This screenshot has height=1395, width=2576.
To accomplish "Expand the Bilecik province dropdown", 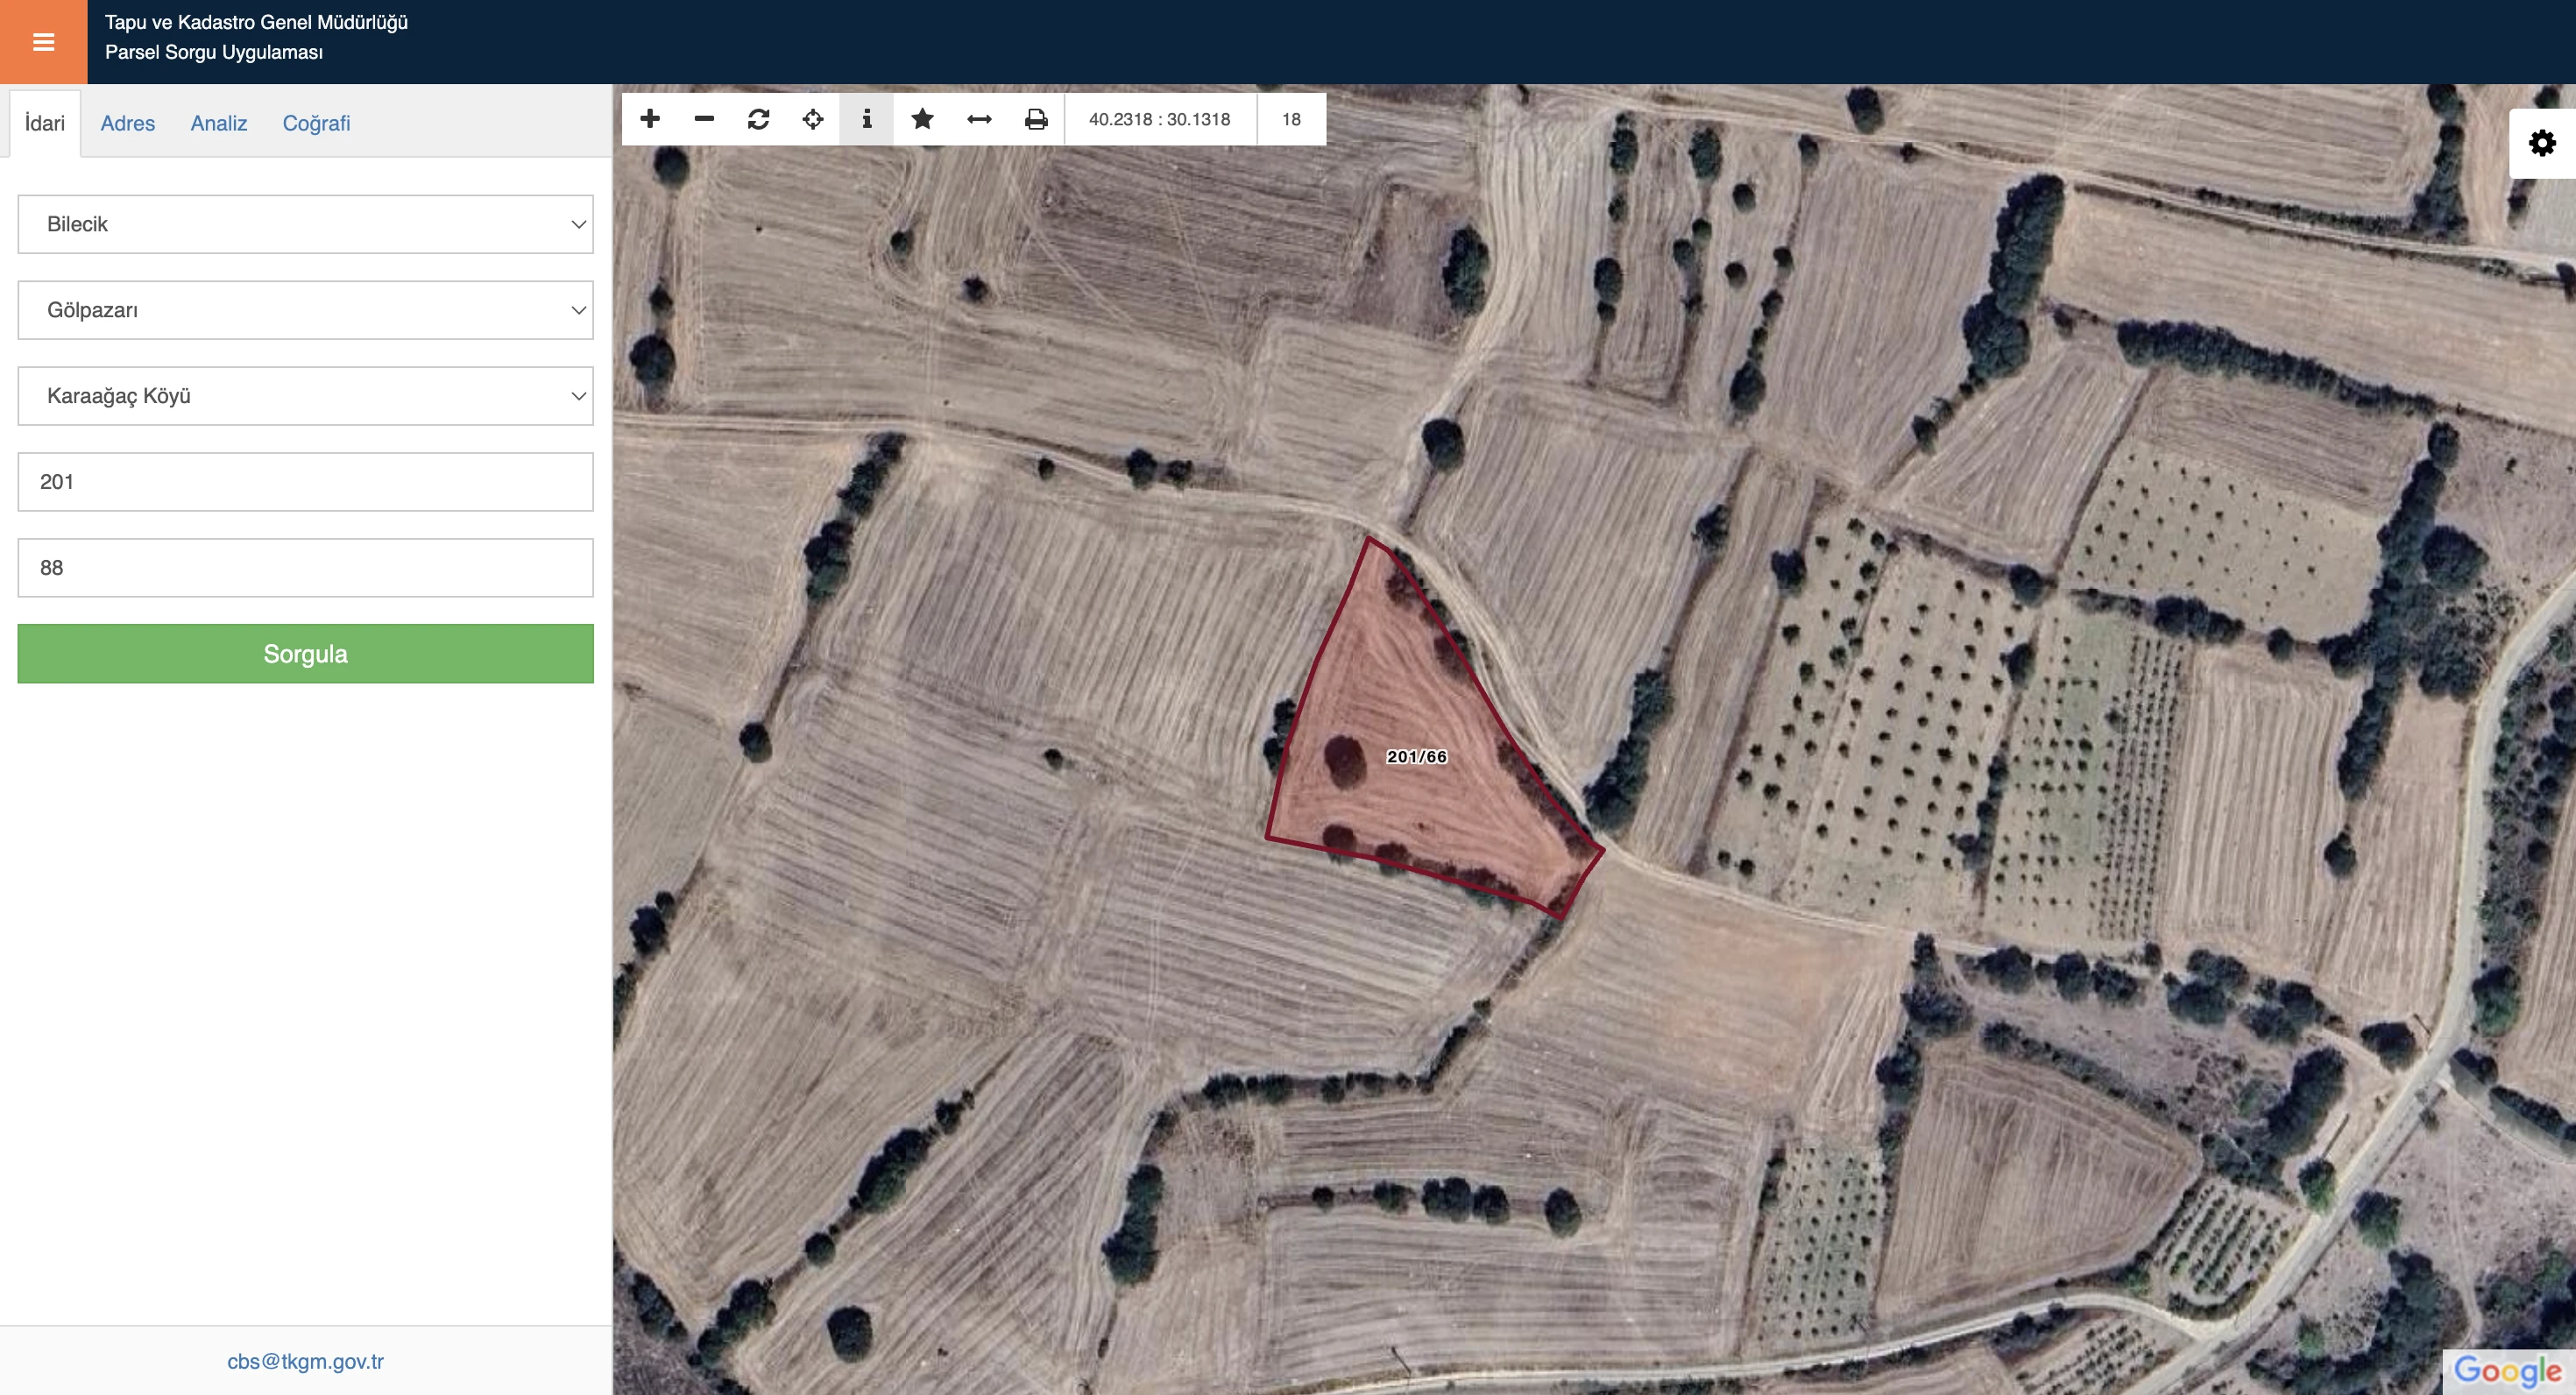I will click(305, 224).
